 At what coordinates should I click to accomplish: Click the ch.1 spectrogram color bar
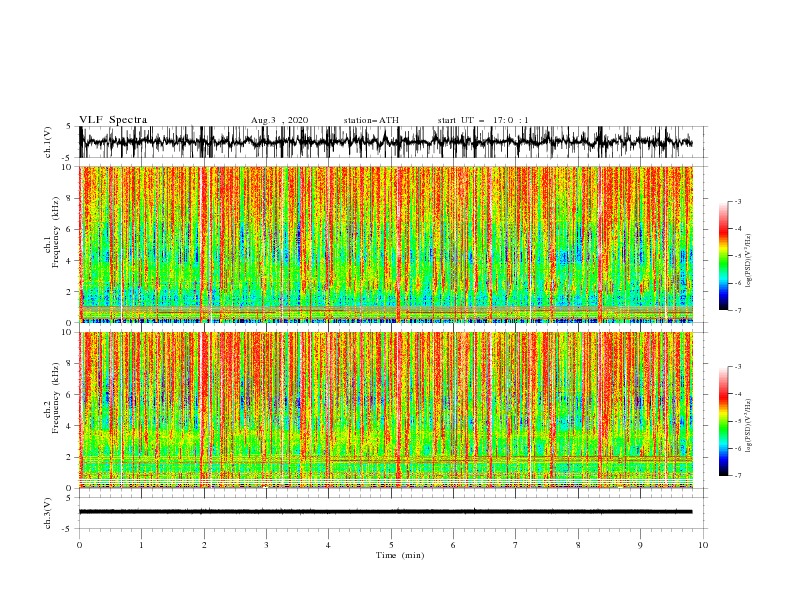(x=723, y=255)
